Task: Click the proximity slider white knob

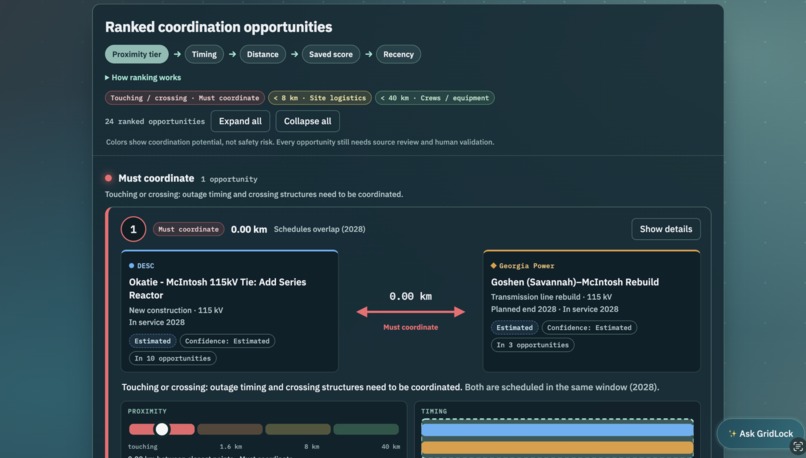Action: coord(162,429)
